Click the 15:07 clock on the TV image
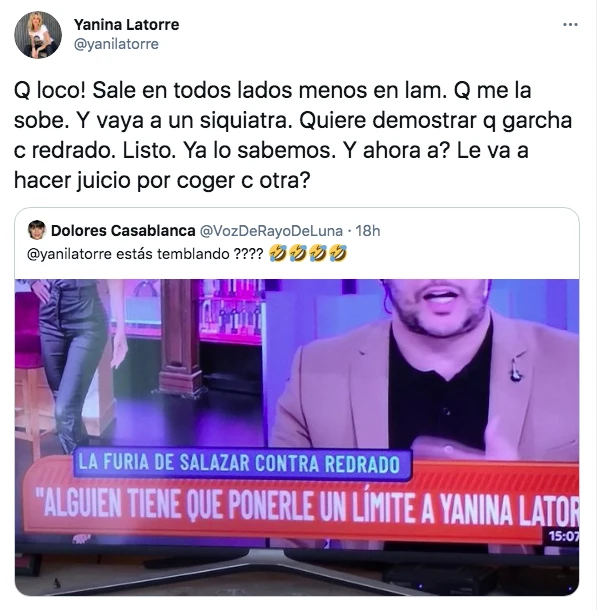The height and width of the screenshot is (610, 597). point(562,536)
